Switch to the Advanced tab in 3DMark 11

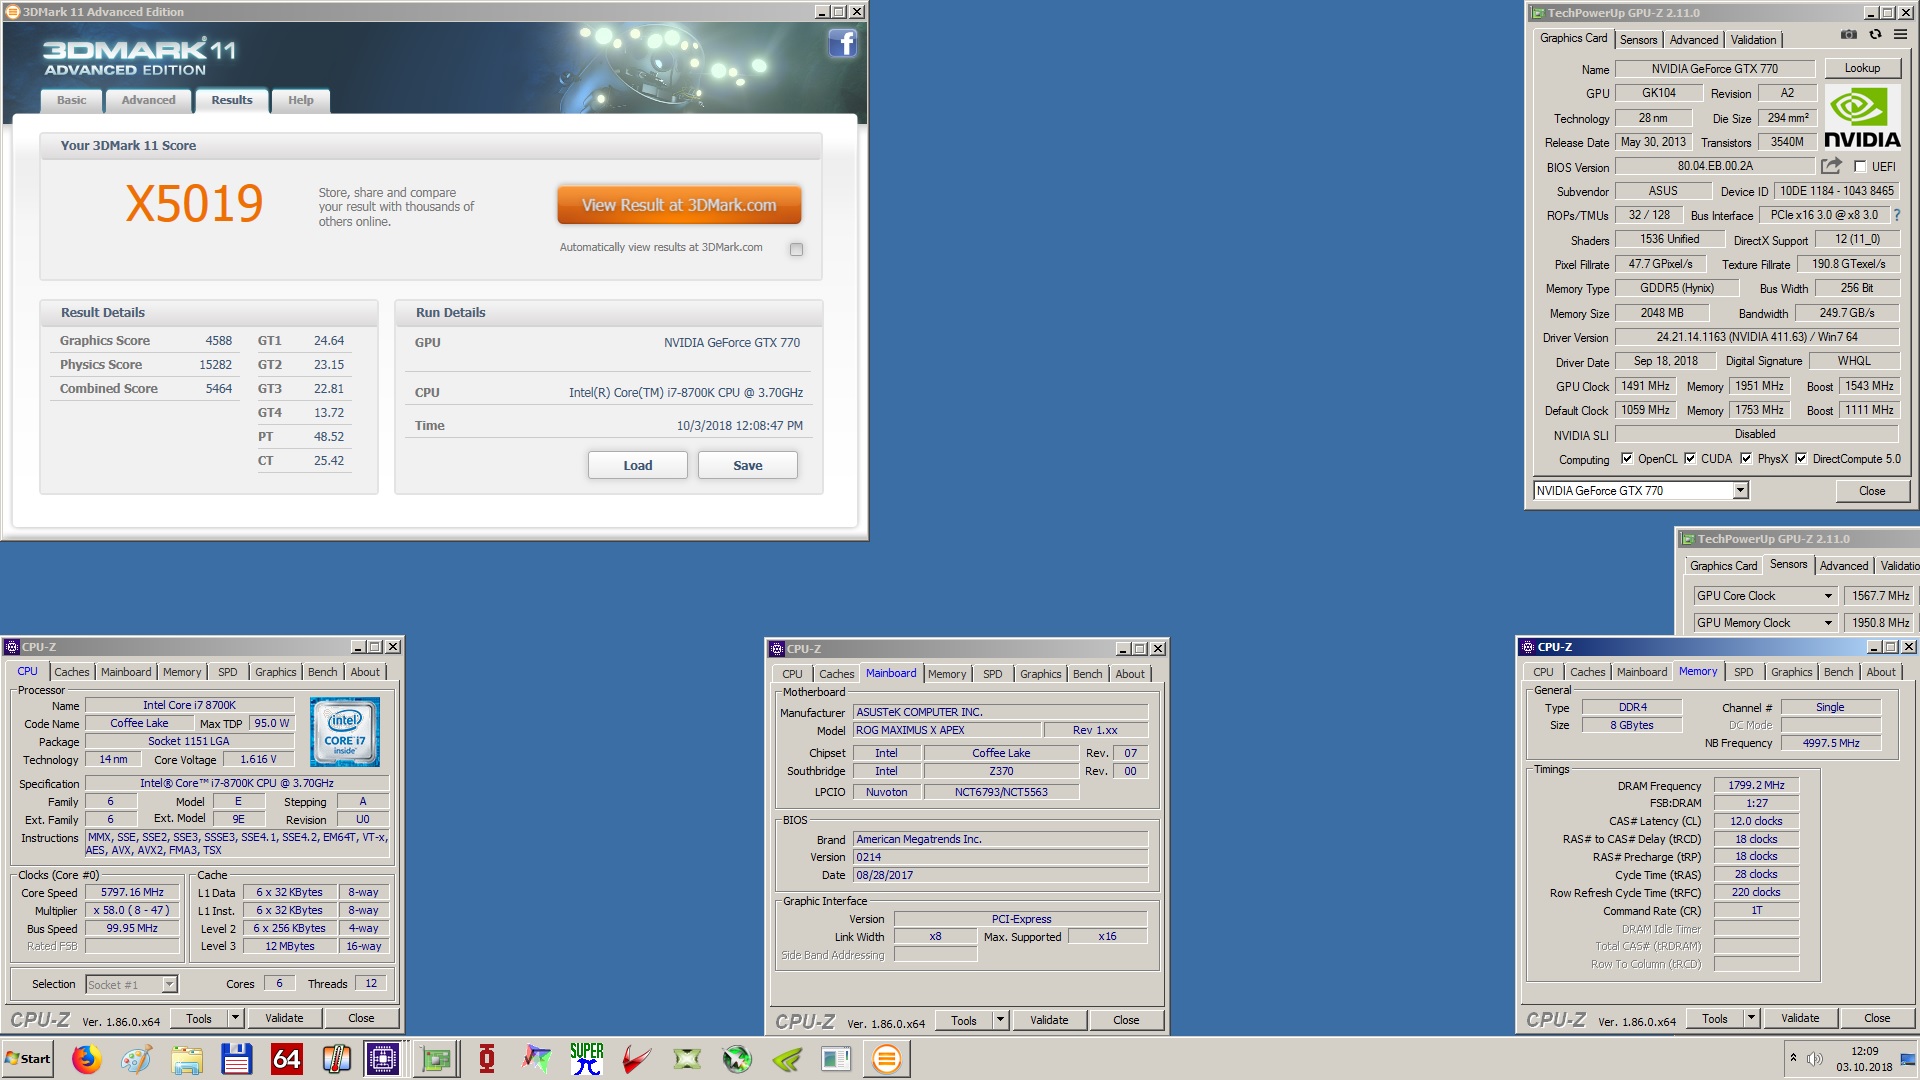(x=148, y=100)
